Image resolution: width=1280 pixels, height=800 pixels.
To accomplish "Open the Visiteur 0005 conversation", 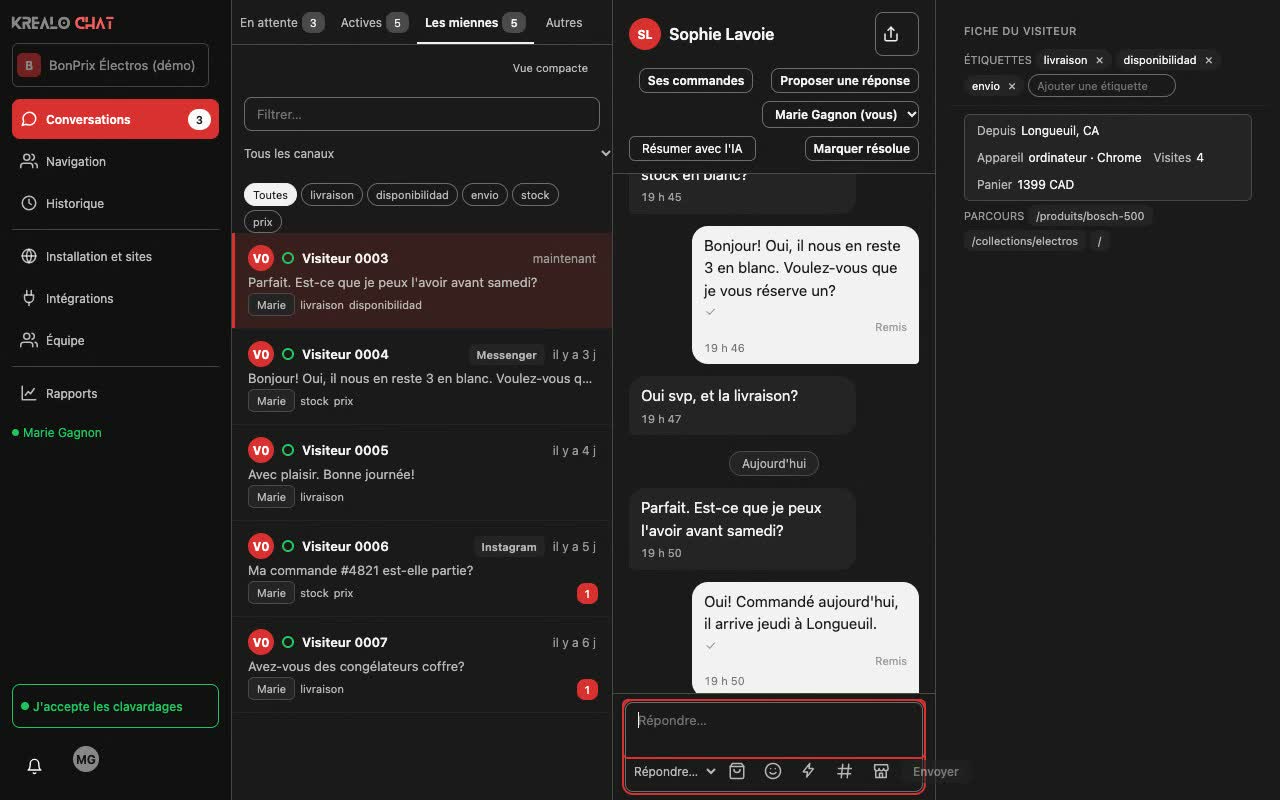I will click(422, 473).
